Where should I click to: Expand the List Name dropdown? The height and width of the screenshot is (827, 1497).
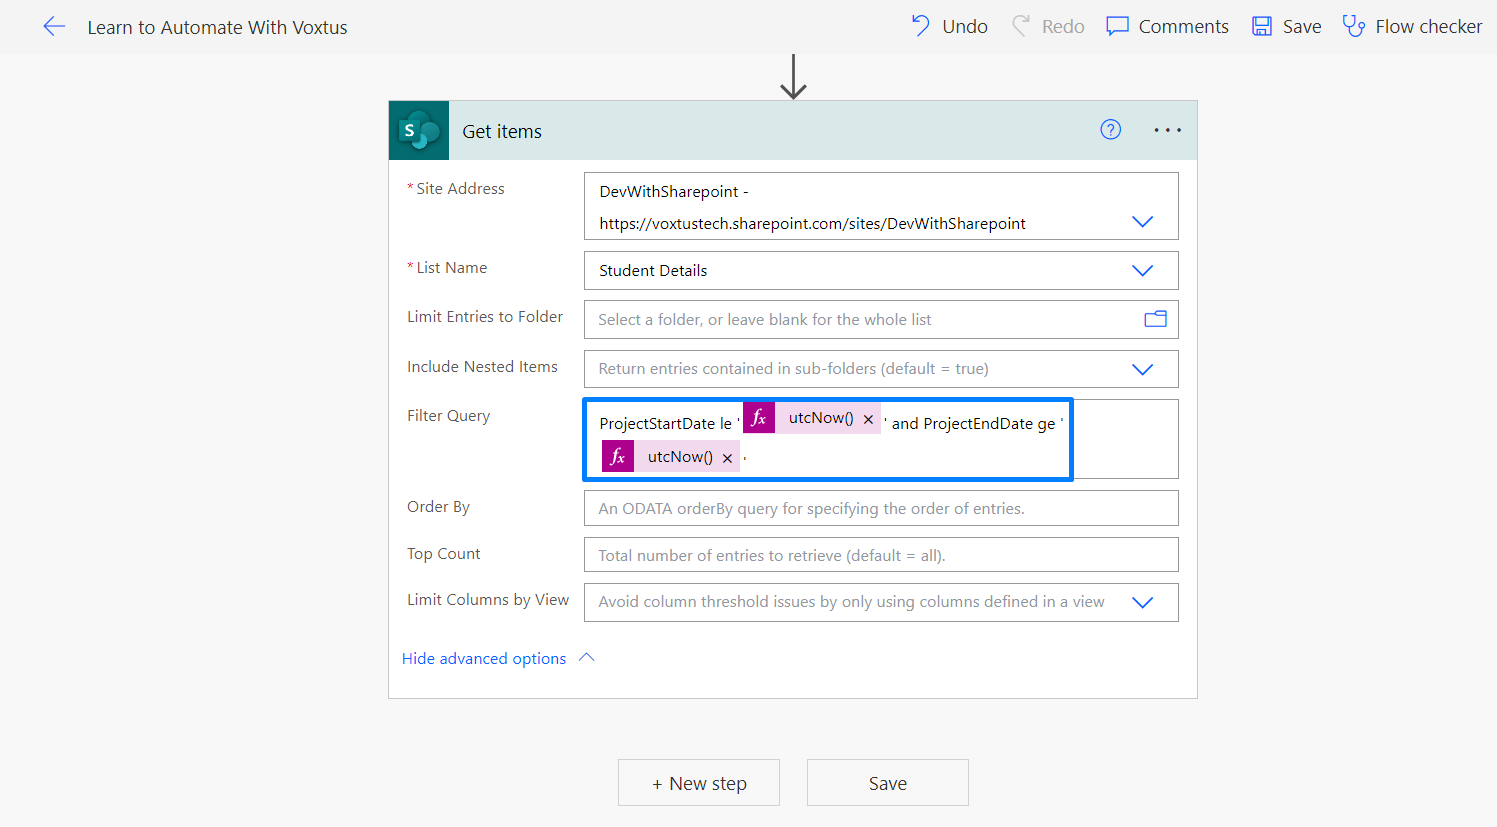pos(1142,270)
